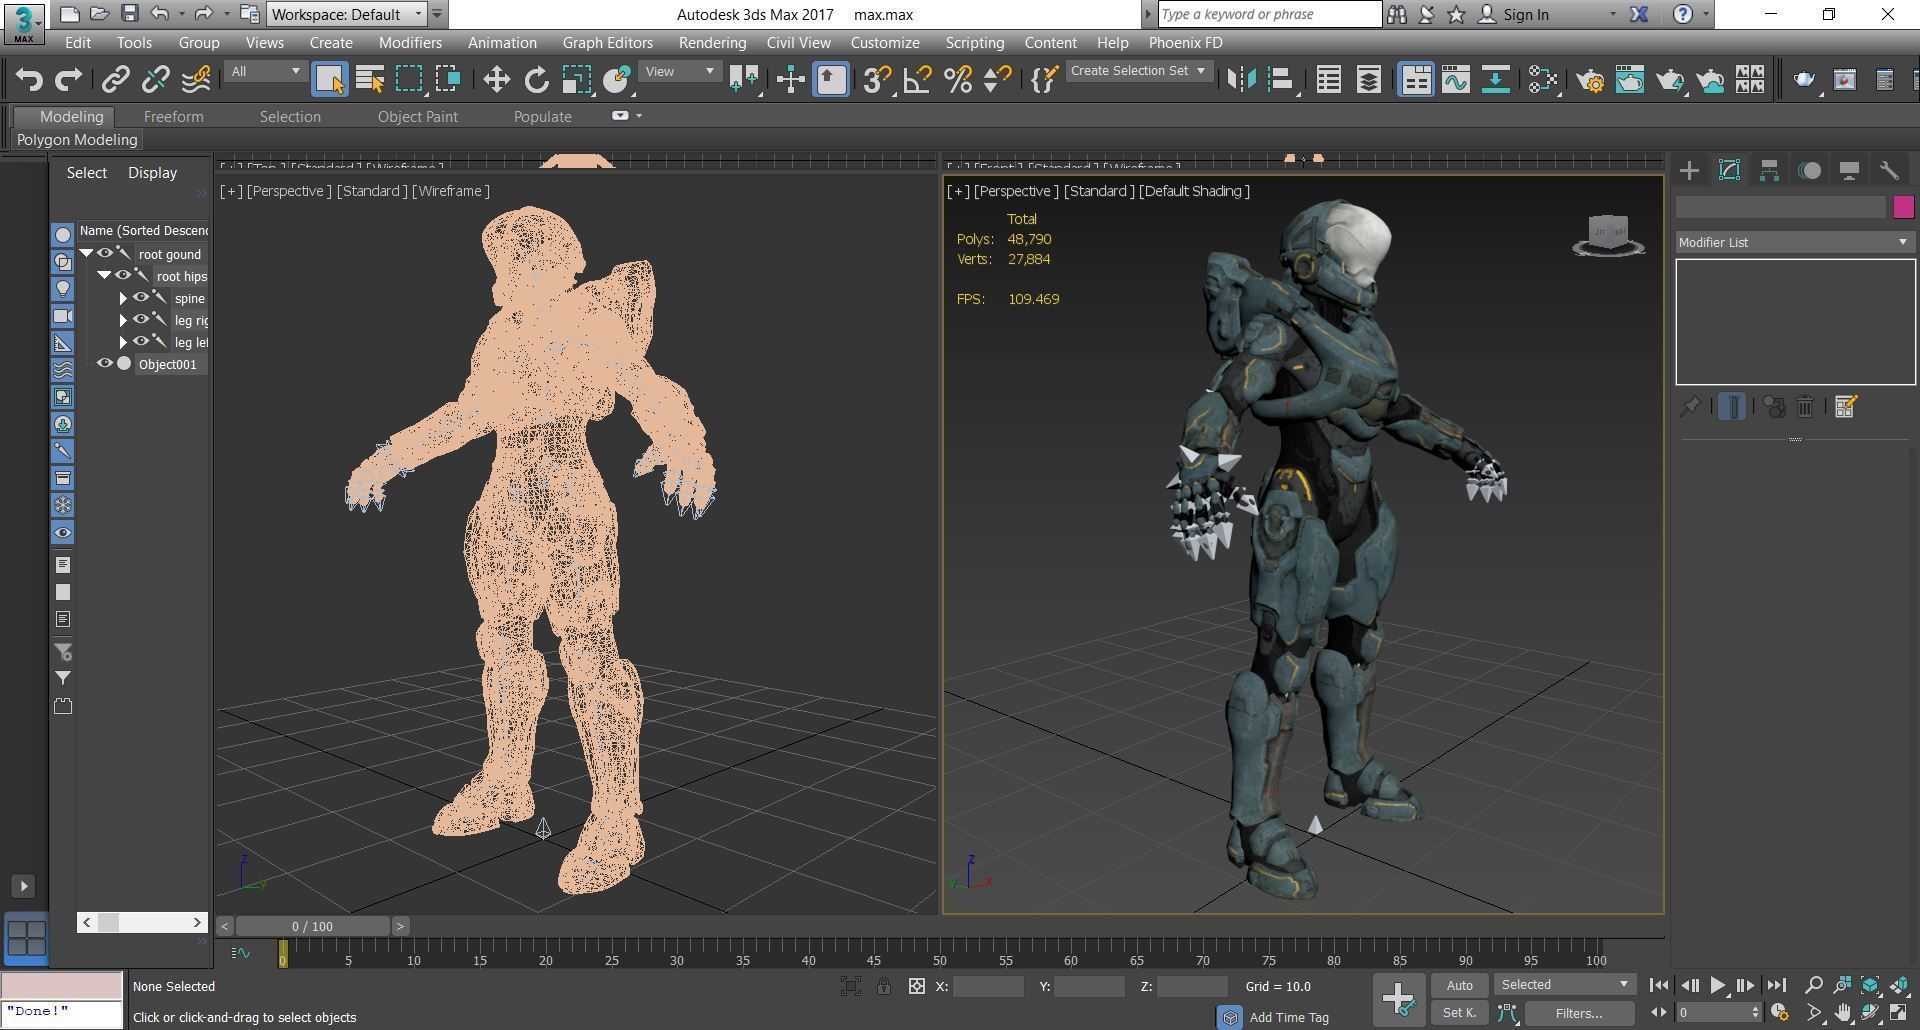Open the Utilities command panel tab
This screenshot has height=1030, width=1920.
click(x=1889, y=171)
